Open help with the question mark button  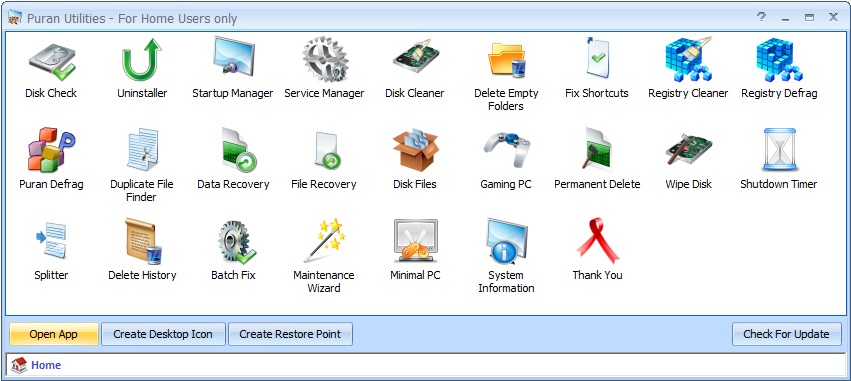click(x=761, y=17)
